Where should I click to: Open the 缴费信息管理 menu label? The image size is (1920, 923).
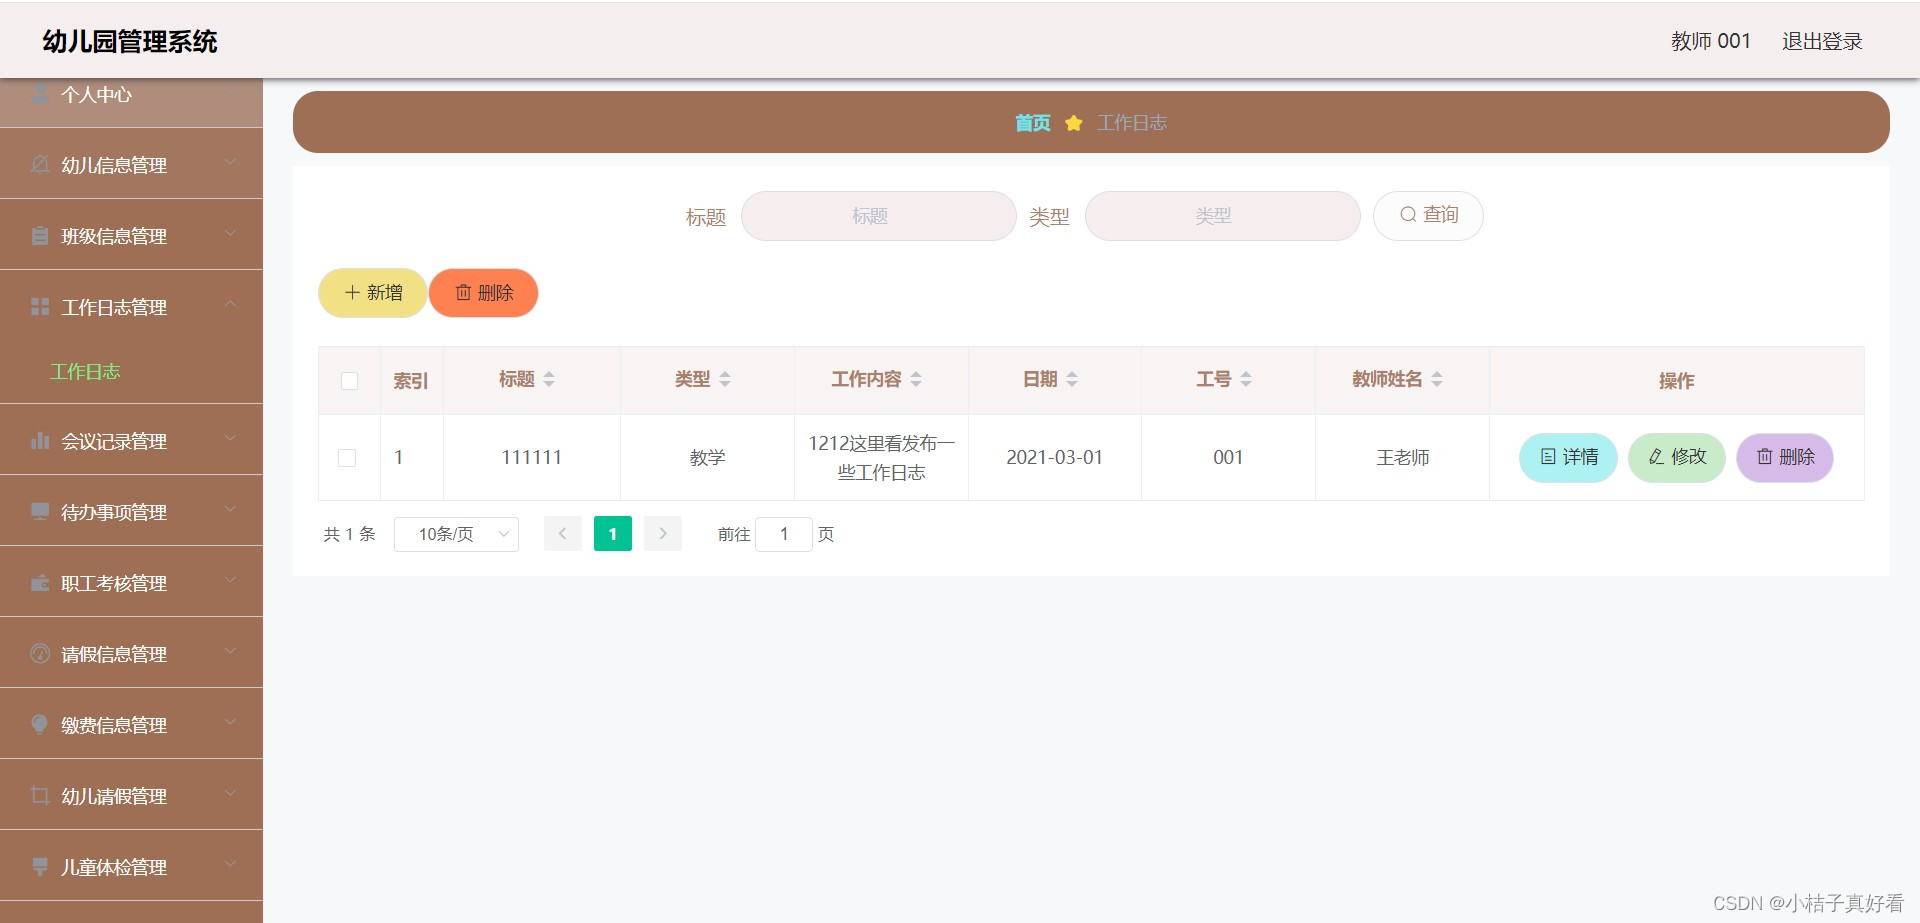point(114,725)
